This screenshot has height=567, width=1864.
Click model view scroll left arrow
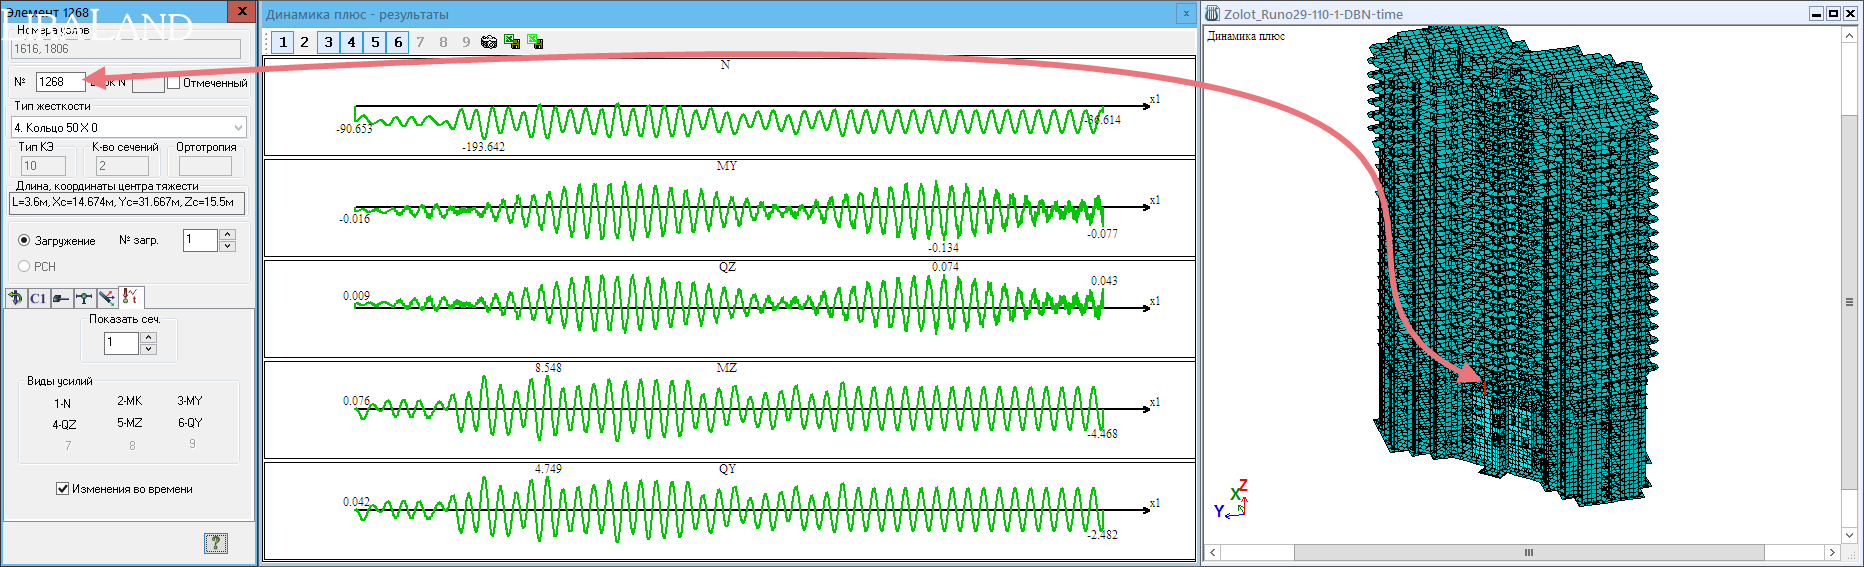(x=1213, y=552)
